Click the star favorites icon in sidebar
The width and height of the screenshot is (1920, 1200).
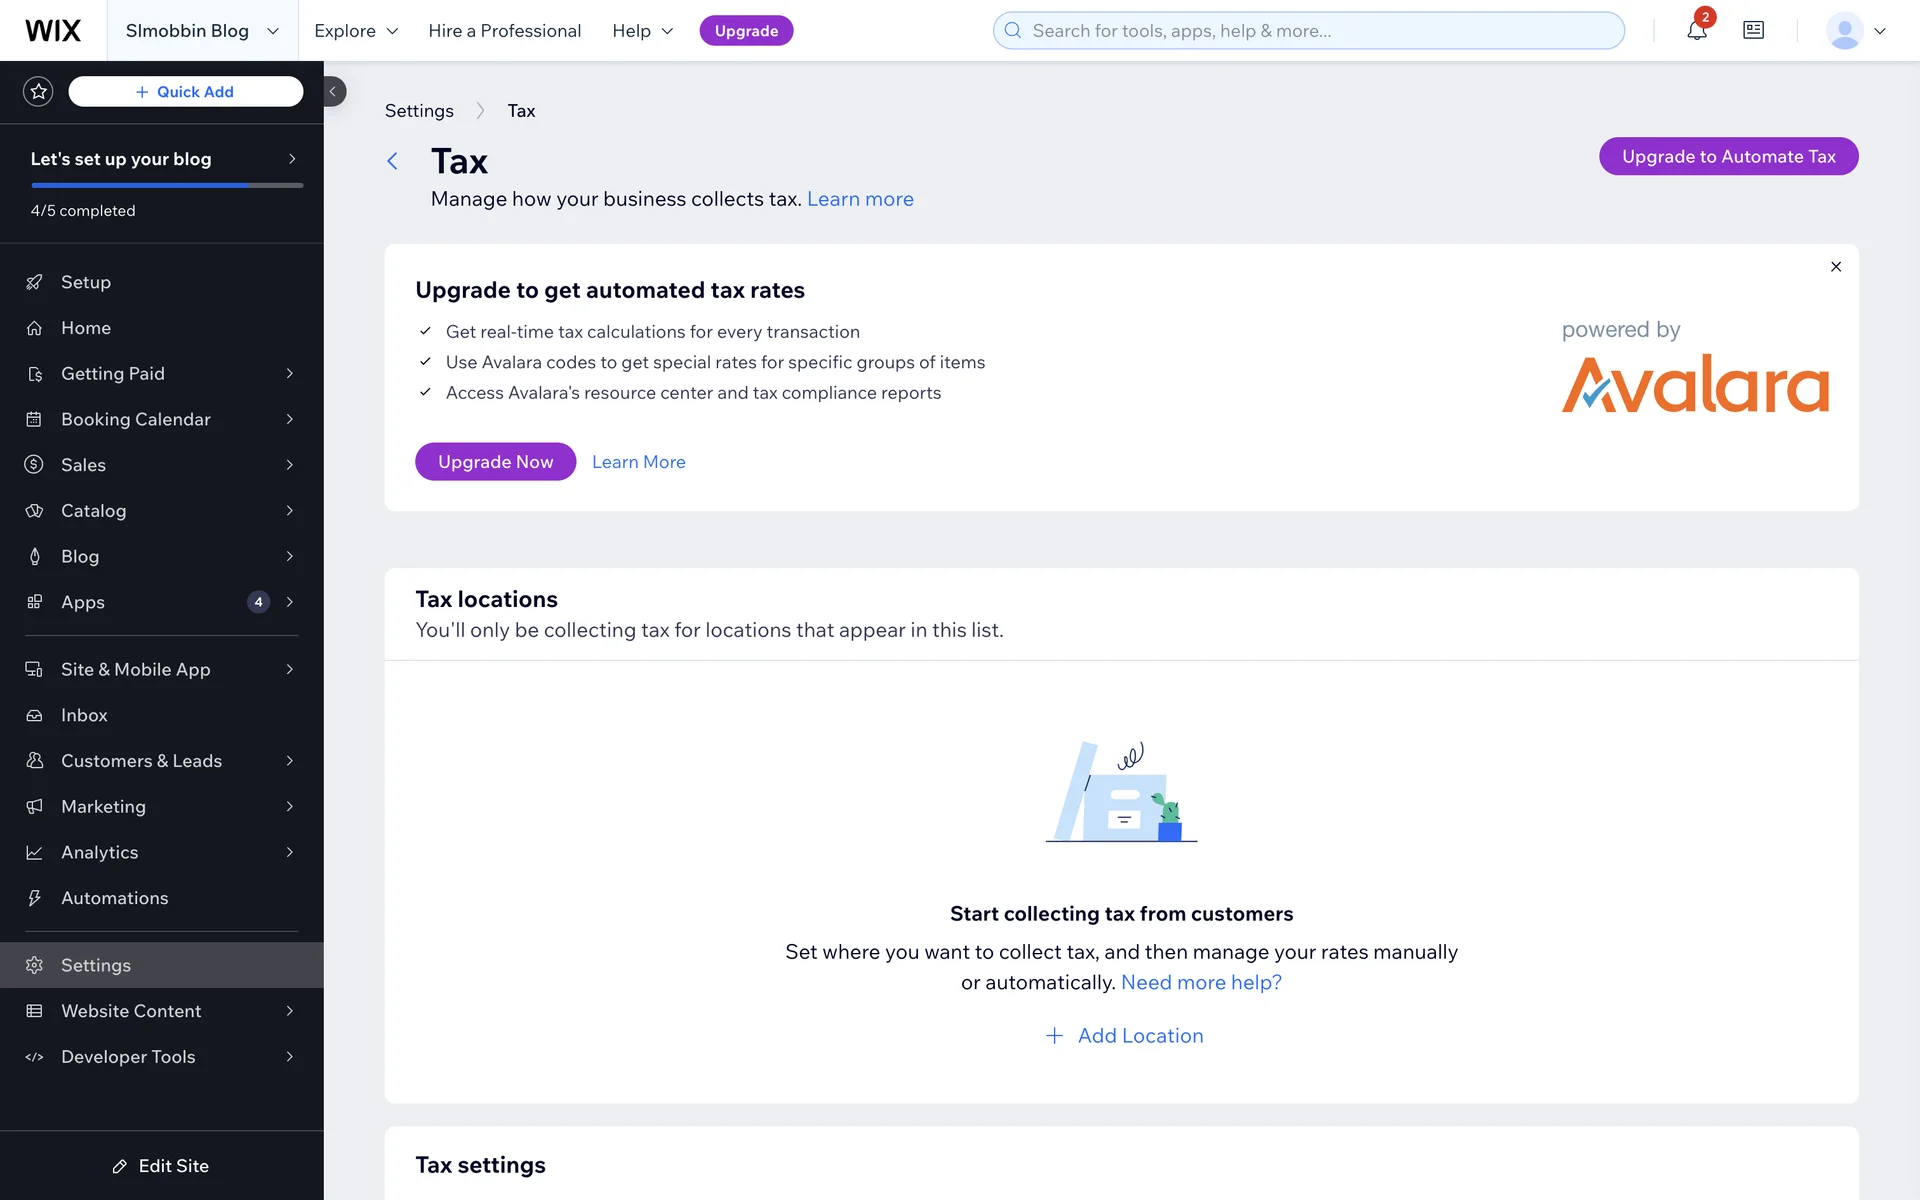tap(38, 92)
